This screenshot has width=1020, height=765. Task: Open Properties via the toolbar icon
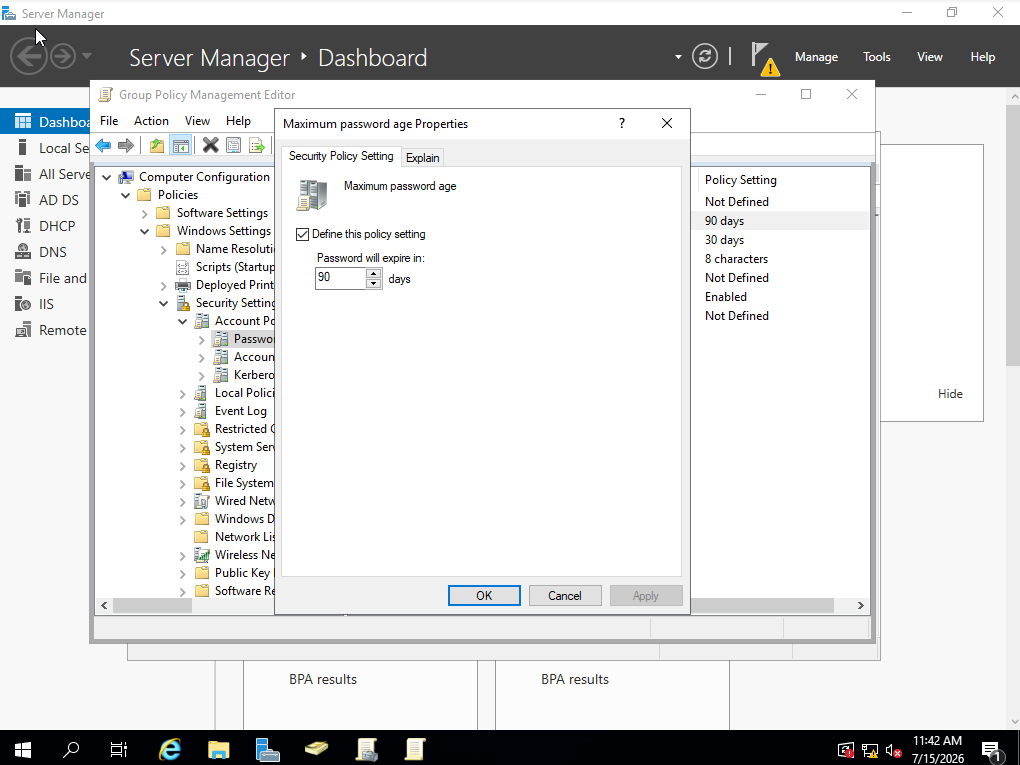click(x=234, y=145)
